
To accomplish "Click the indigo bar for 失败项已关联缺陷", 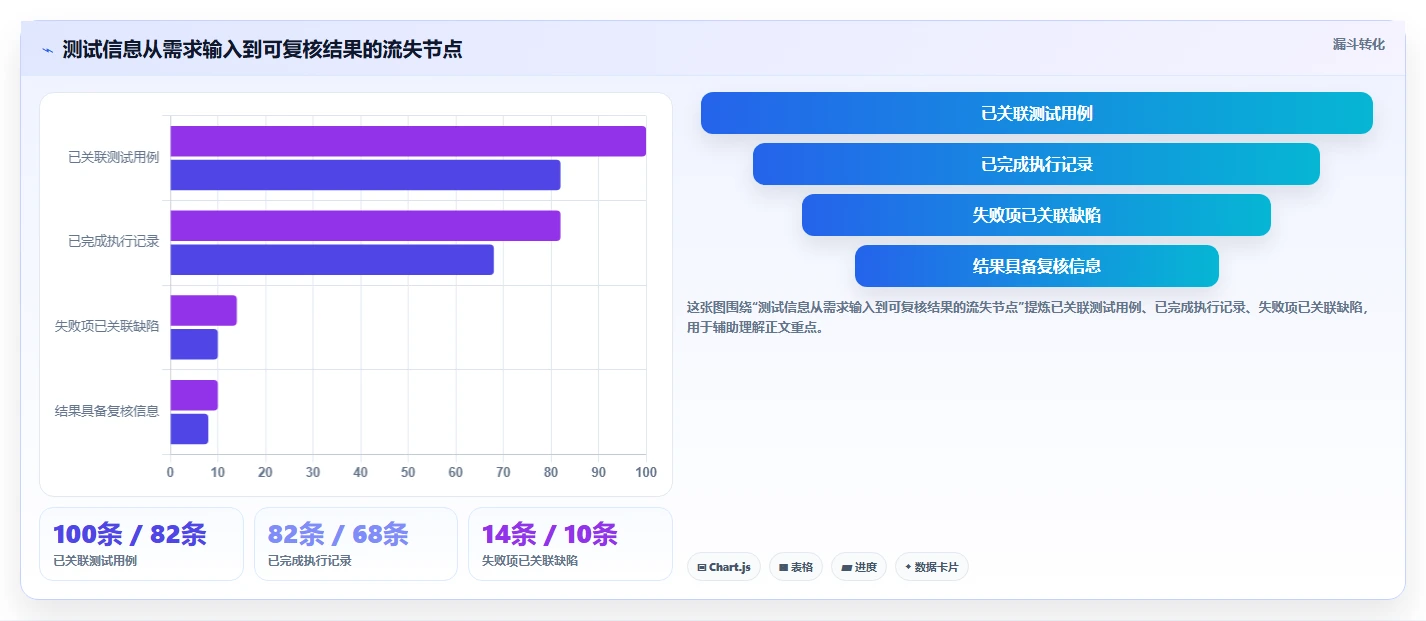I will click(194, 344).
